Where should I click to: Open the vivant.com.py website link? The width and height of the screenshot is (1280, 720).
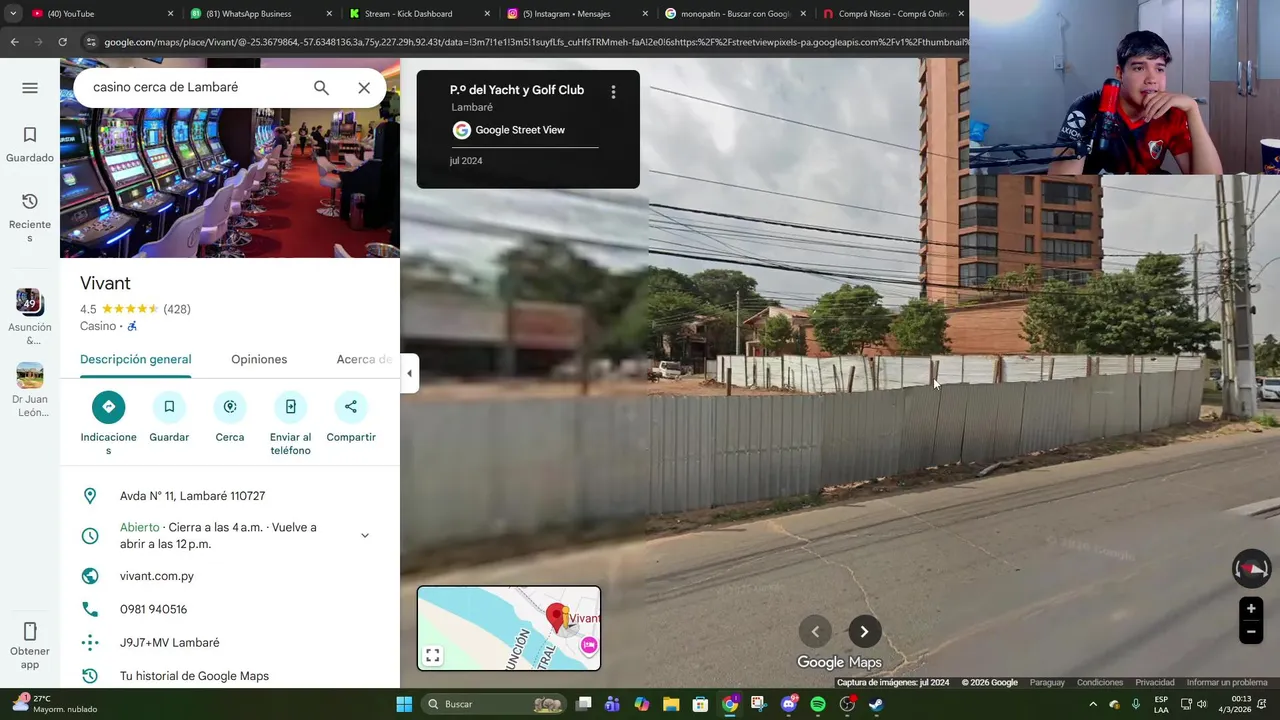coord(157,576)
